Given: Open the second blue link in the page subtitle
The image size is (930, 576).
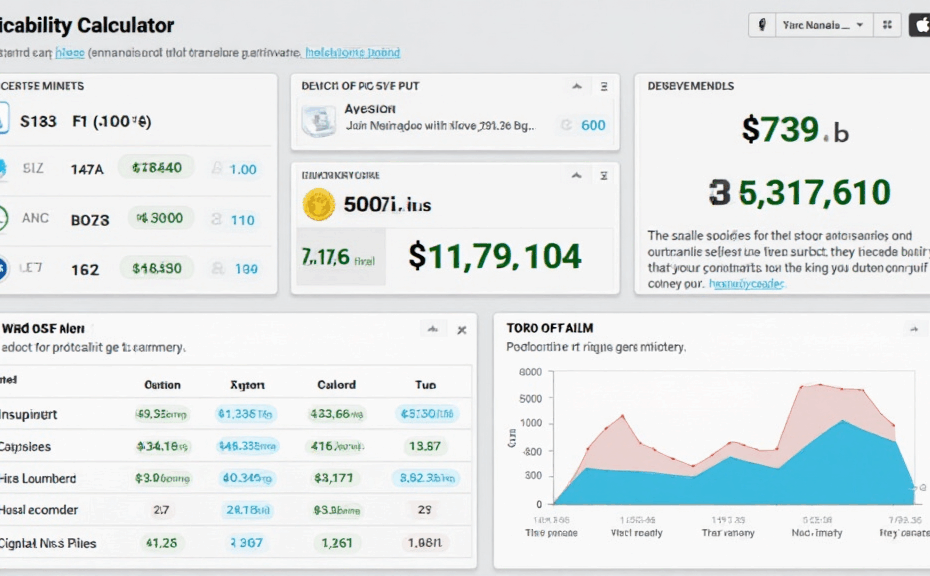Looking at the screenshot, I should 352,52.
